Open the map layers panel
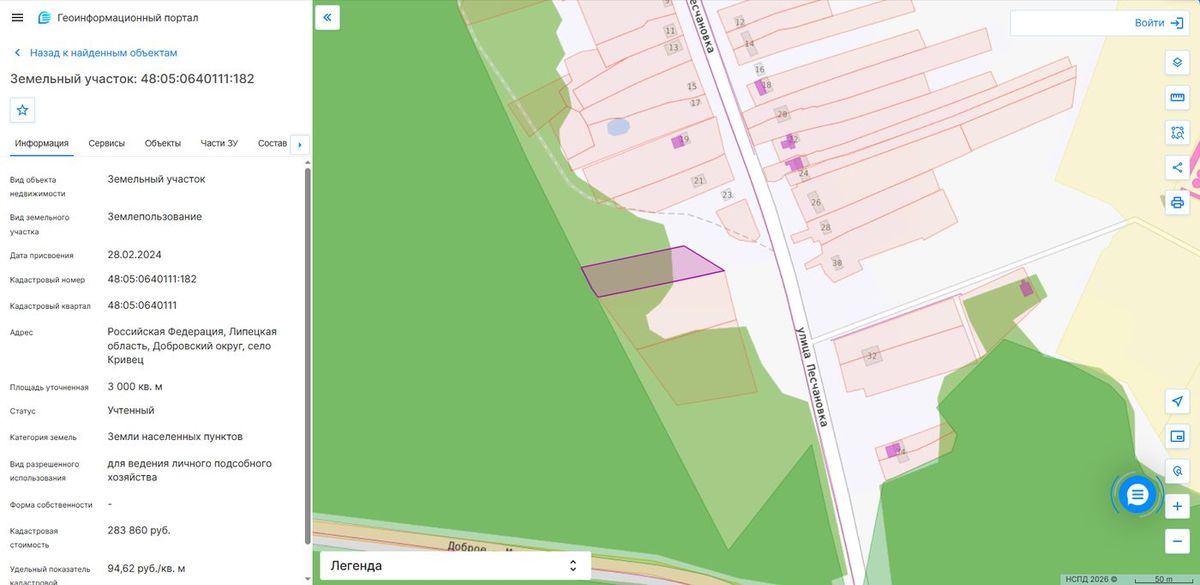Viewport: 1200px width, 585px height. (1177, 63)
